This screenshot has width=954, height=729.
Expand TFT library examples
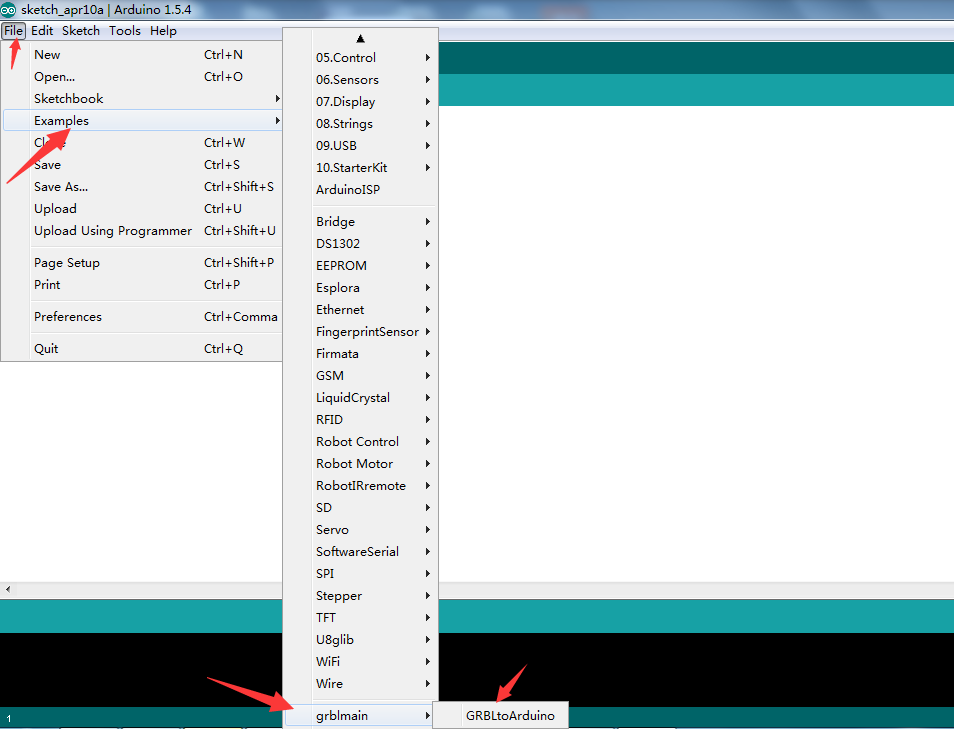tap(361, 618)
